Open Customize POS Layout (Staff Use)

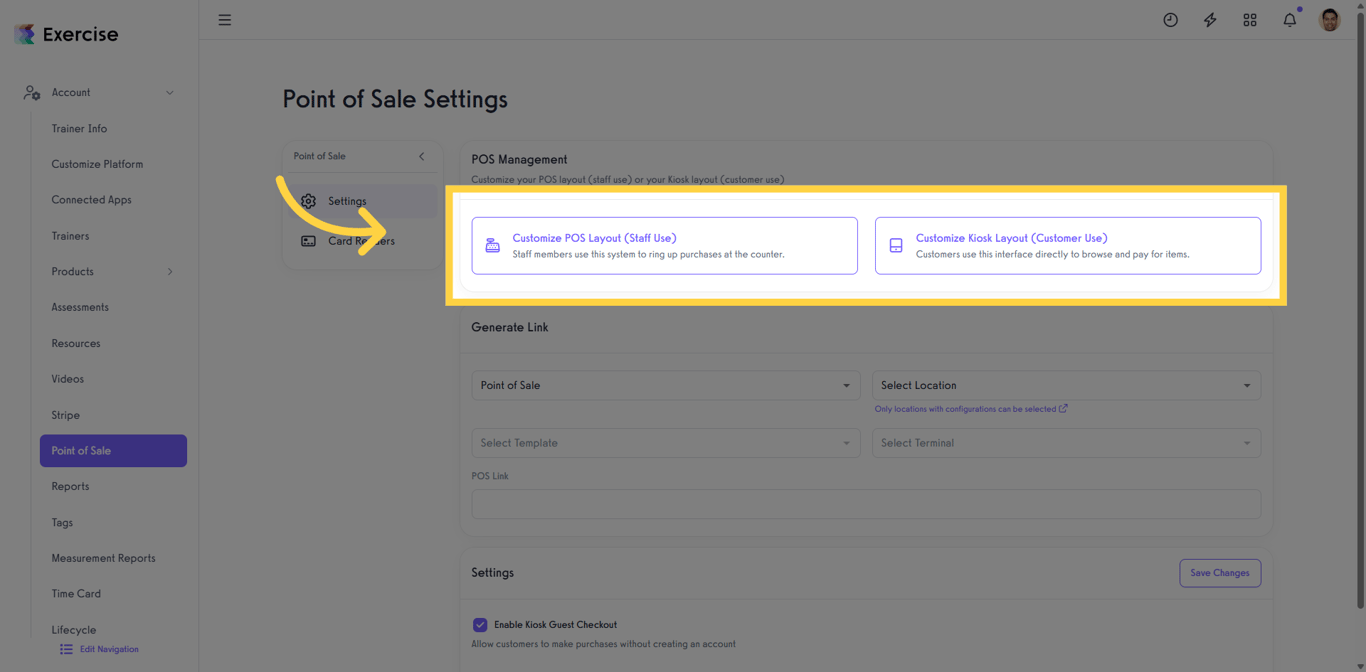(x=664, y=246)
